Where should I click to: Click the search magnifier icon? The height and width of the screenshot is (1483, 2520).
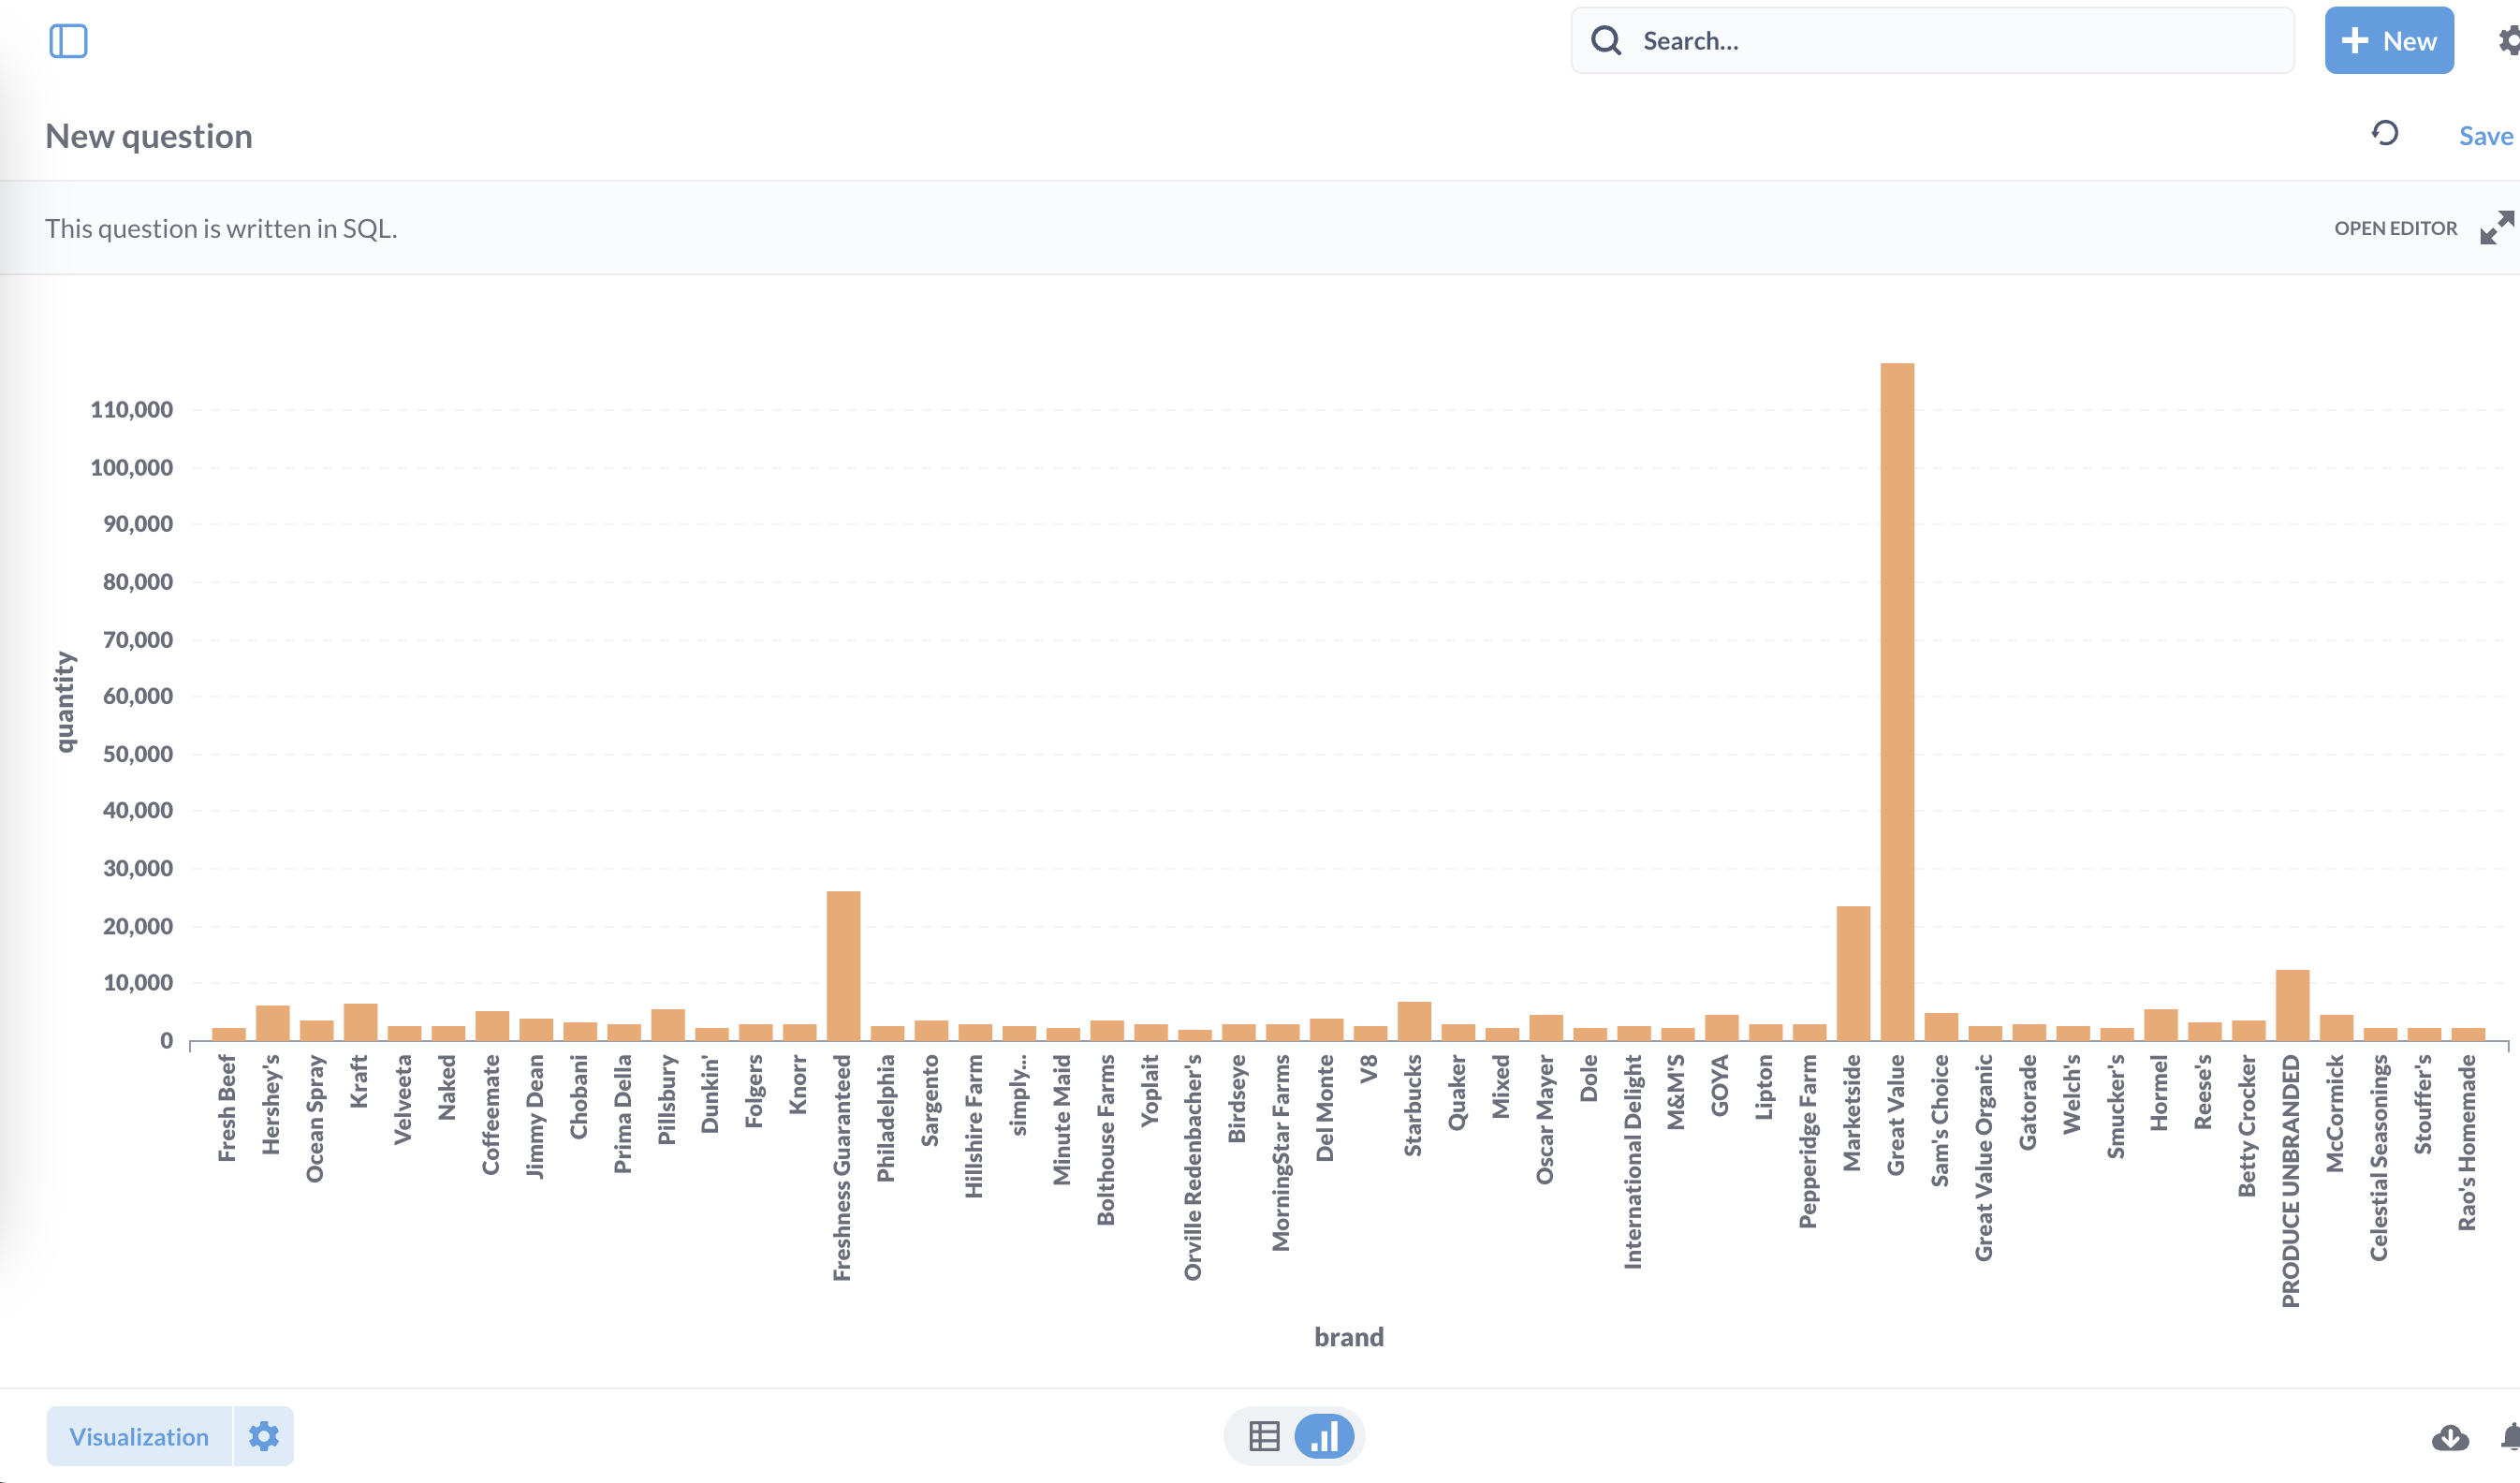1606,41
